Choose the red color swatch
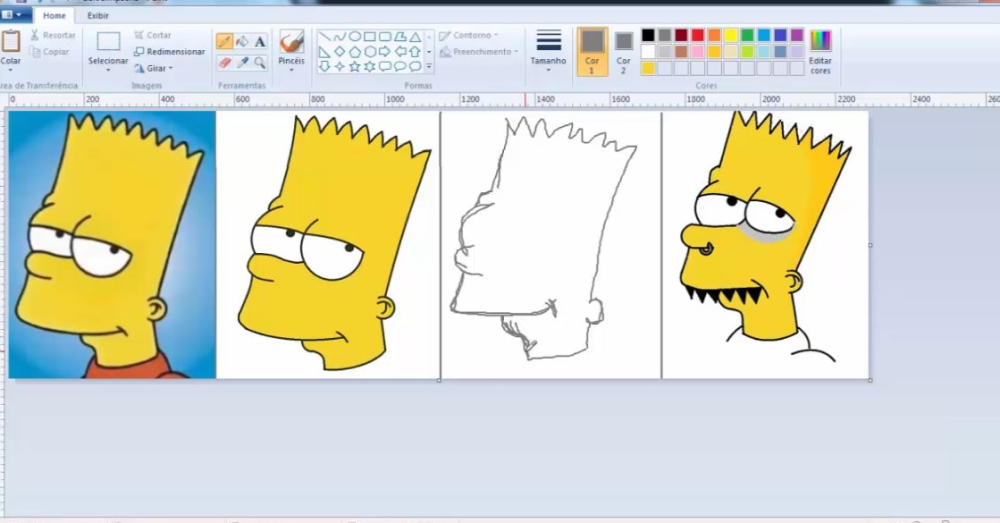 [x=698, y=35]
